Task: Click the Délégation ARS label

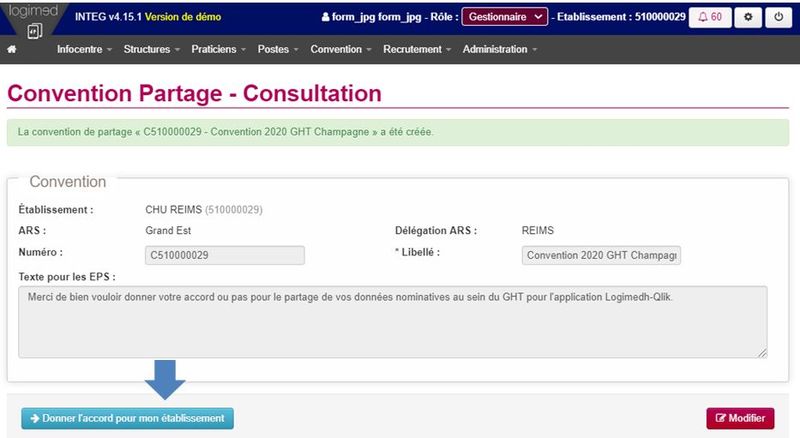Action: pyautogui.click(x=436, y=231)
